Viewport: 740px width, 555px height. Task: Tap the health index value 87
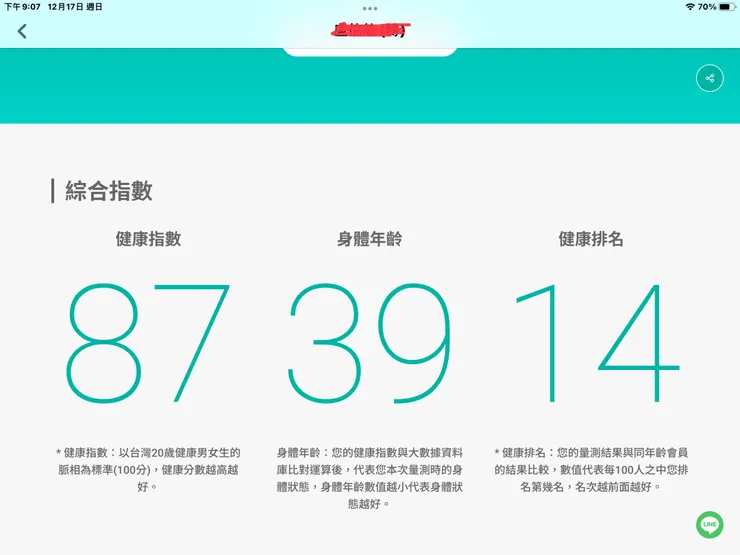pos(148,343)
